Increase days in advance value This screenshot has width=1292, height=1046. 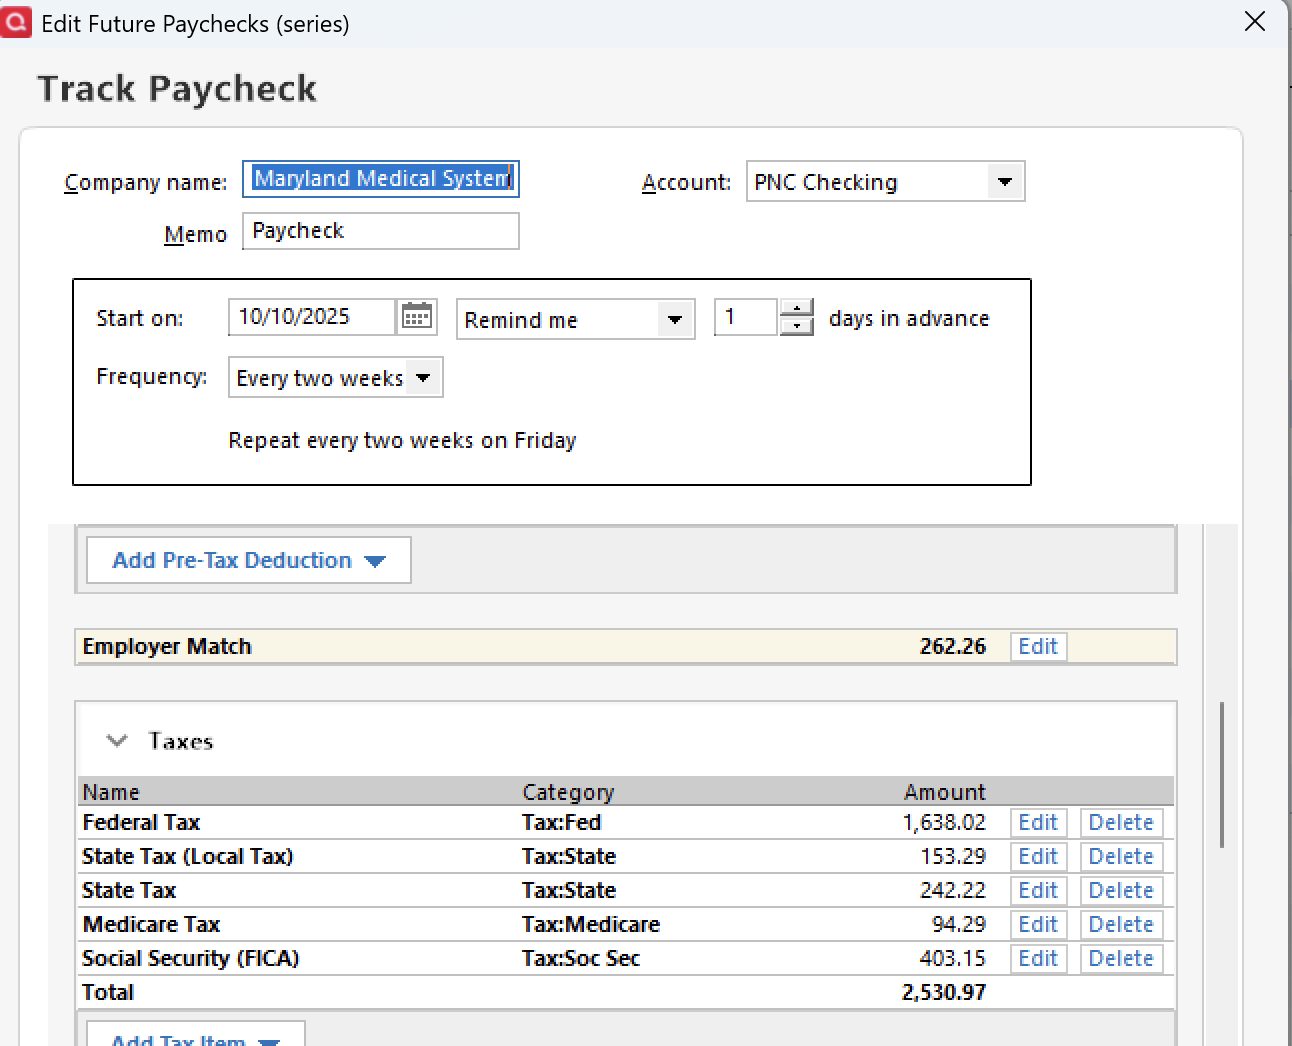click(796, 308)
